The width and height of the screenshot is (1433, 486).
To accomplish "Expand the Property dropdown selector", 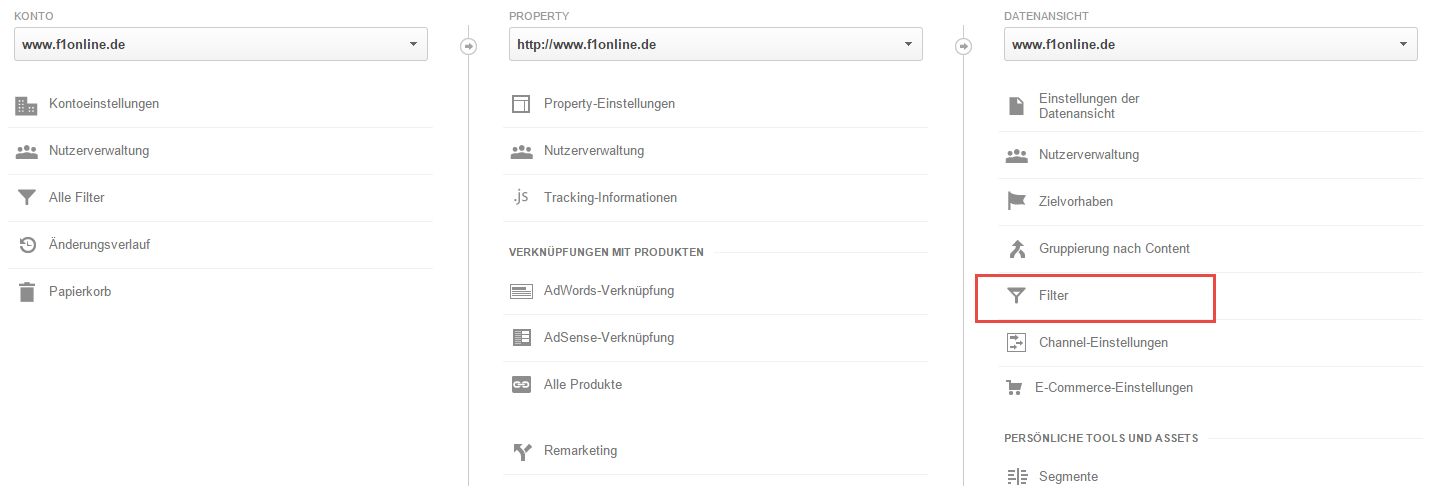I will click(x=716, y=44).
